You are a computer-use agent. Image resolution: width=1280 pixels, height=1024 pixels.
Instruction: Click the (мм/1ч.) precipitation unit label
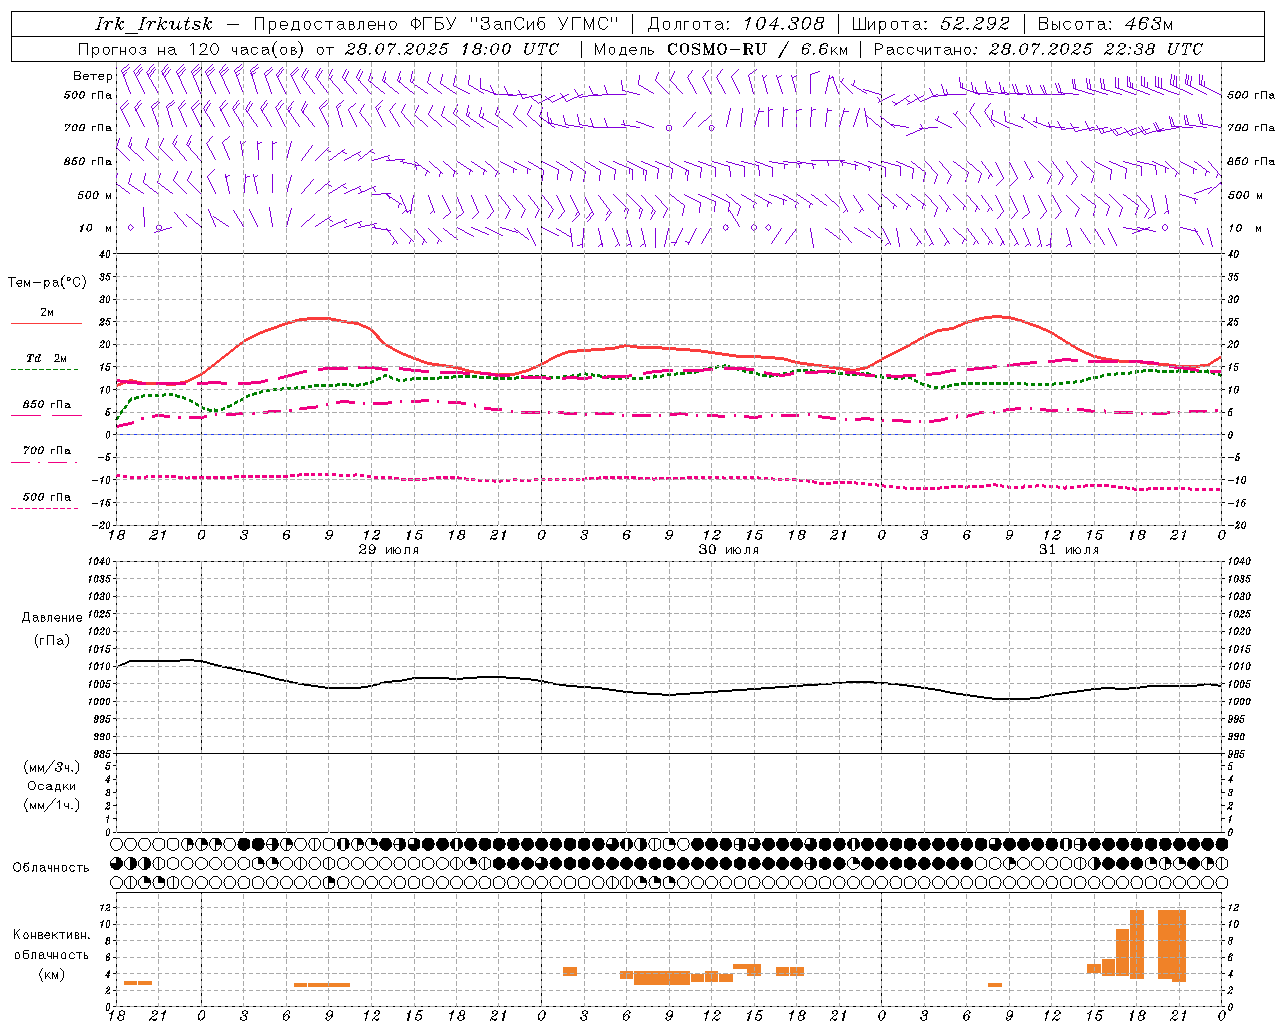tap(52, 805)
